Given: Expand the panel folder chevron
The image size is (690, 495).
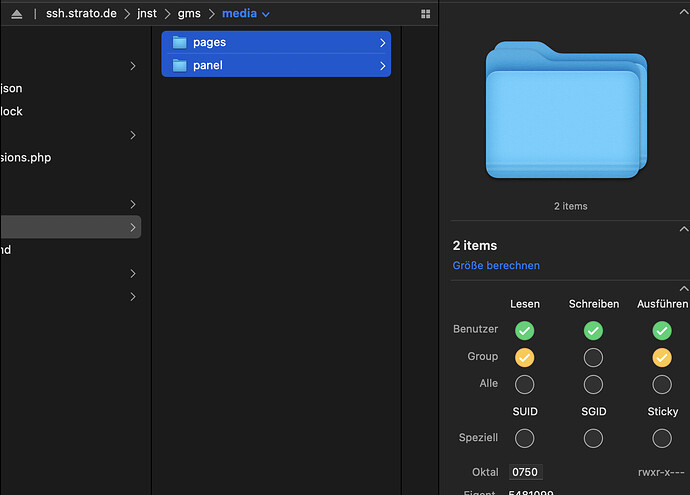Looking at the screenshot, I should coord(382,66).
